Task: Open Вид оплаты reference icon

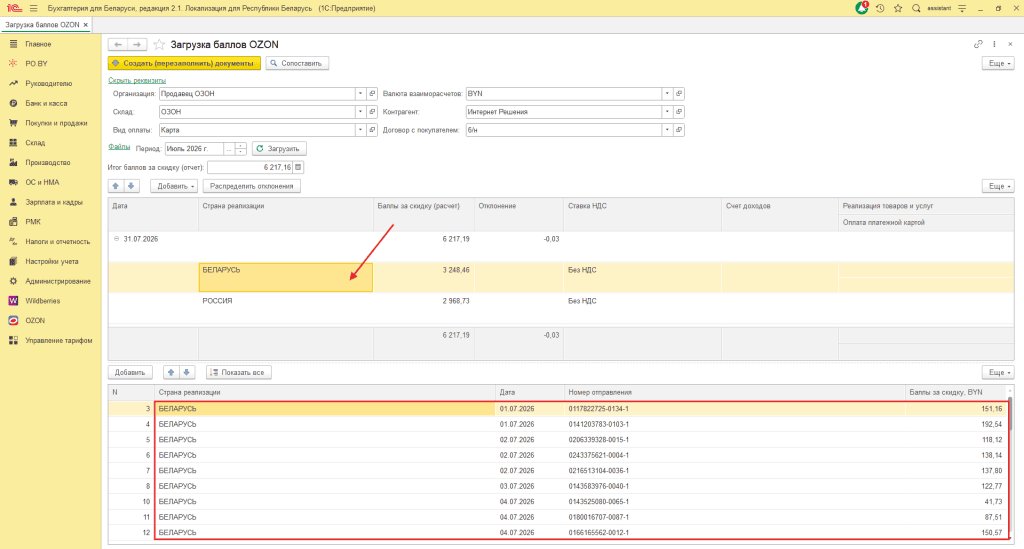Action: coord(372,130)
